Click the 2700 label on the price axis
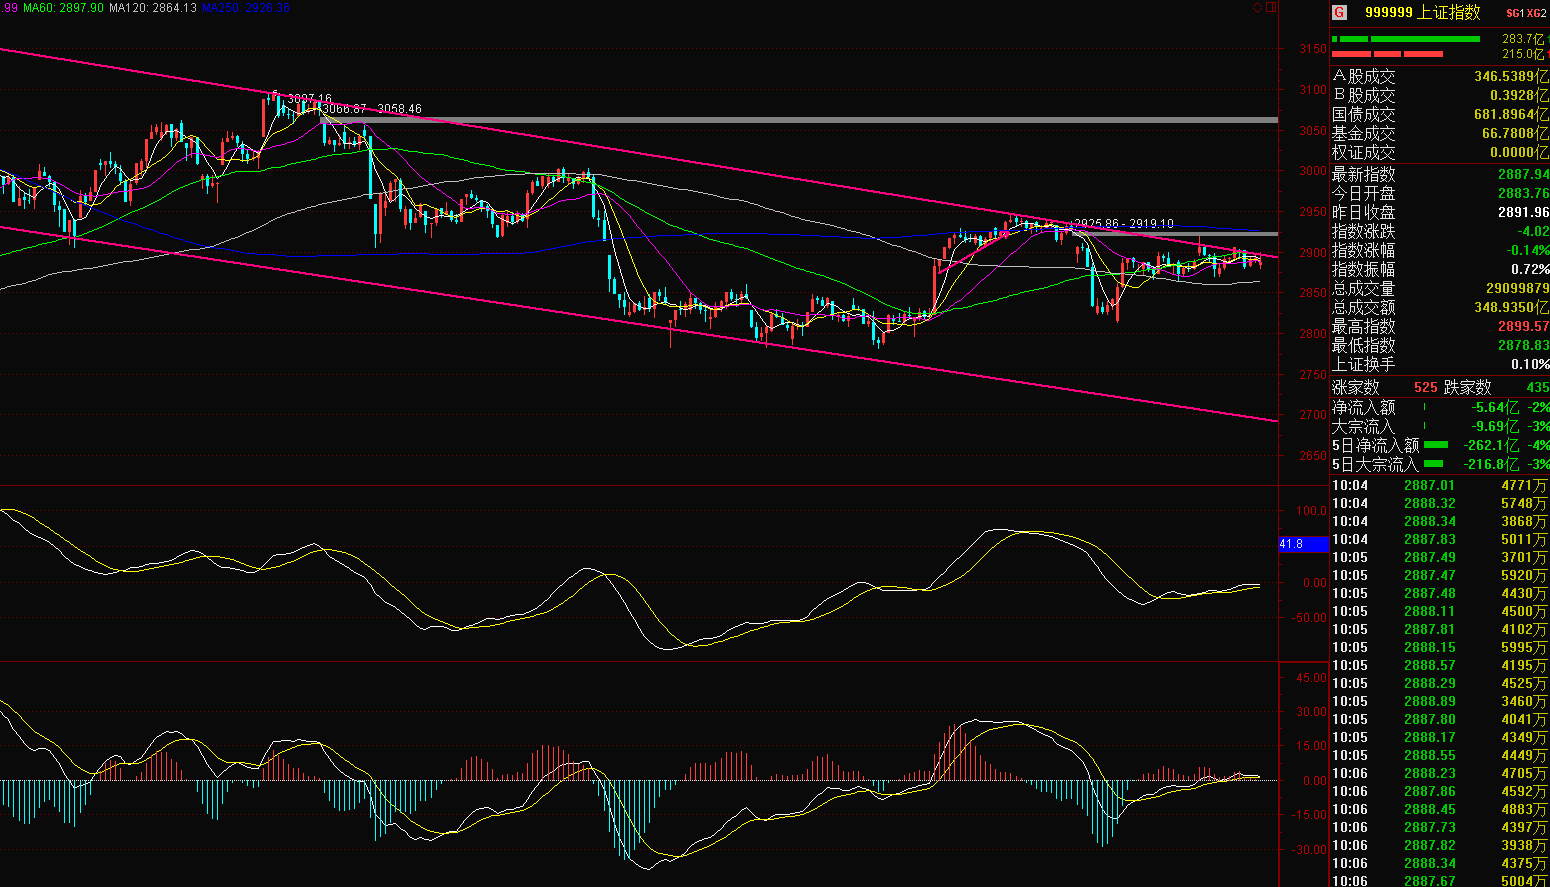Viewport: 1550px width, 887px height. coord(1313,415)
